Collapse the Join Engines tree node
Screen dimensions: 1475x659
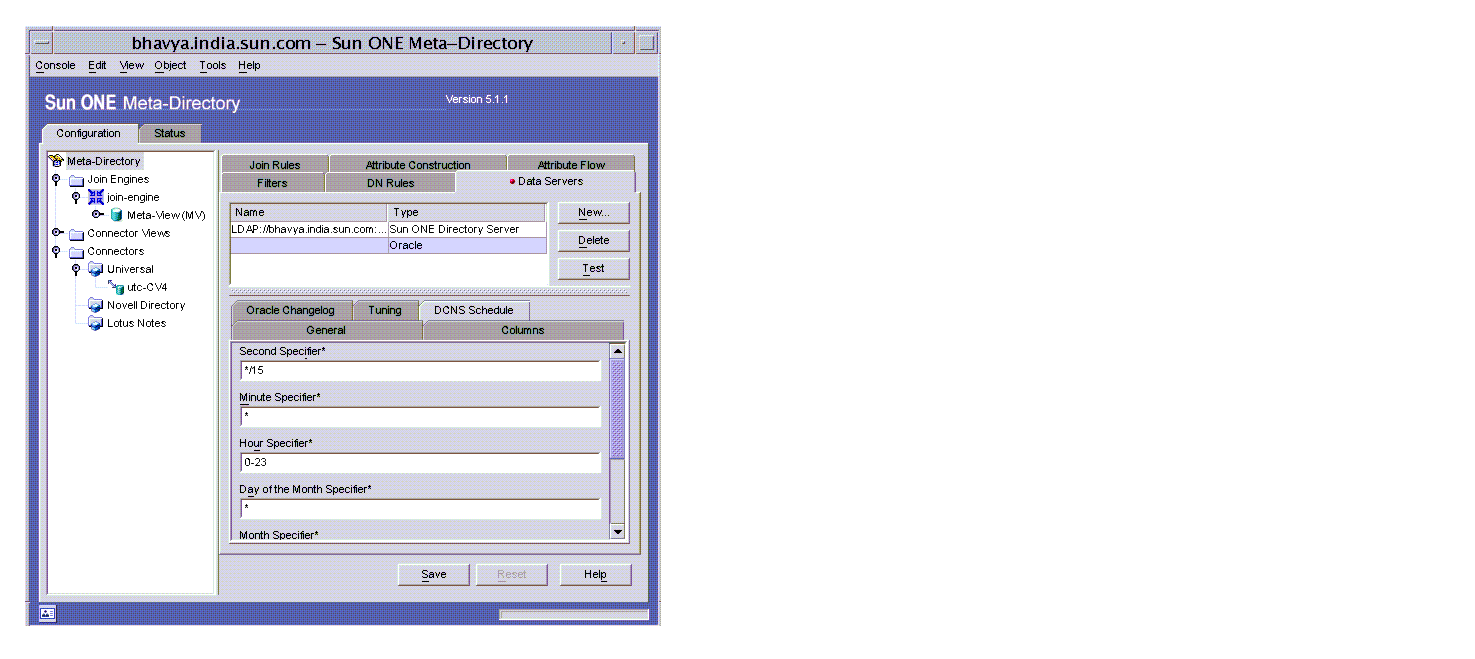point(56,179)
